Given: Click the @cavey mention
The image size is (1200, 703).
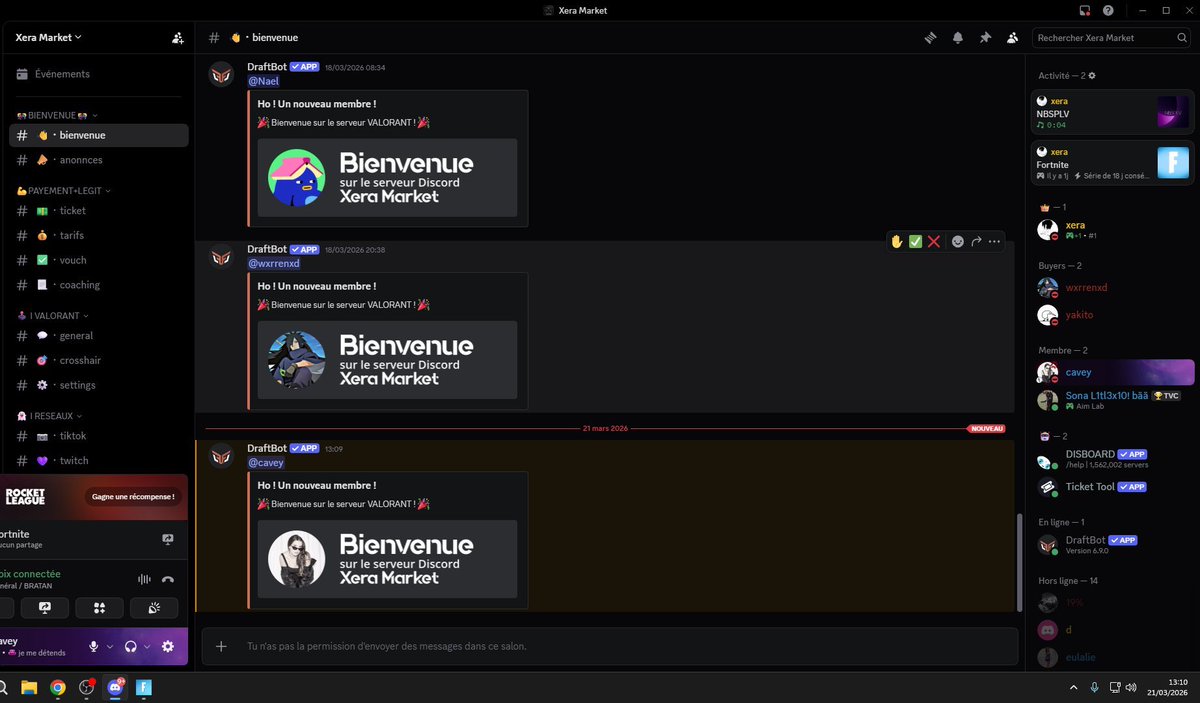Looking at the screenshot, I should tap(266, 463).
